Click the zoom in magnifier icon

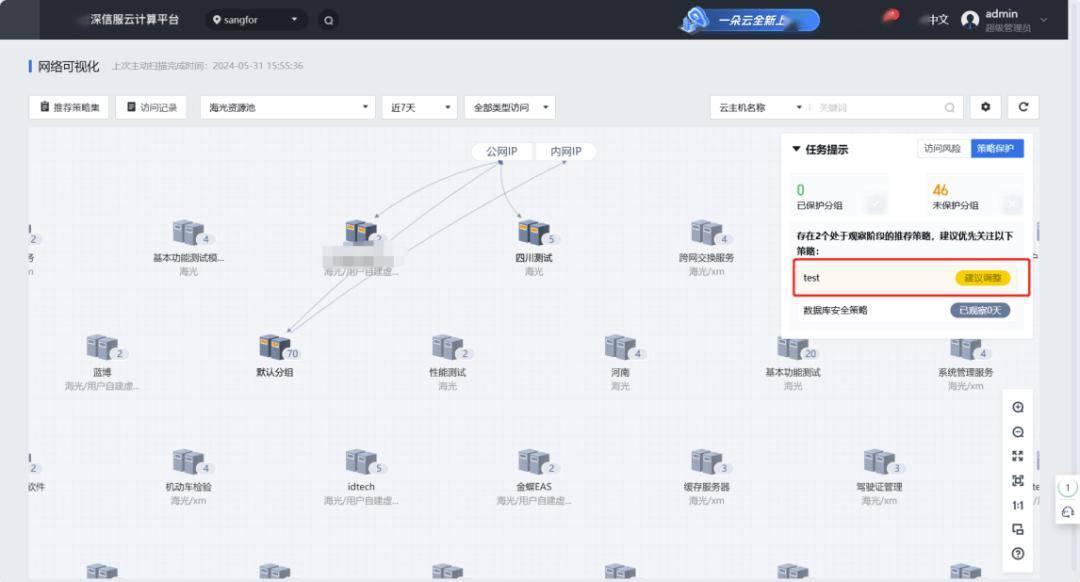pos(1017,407)
